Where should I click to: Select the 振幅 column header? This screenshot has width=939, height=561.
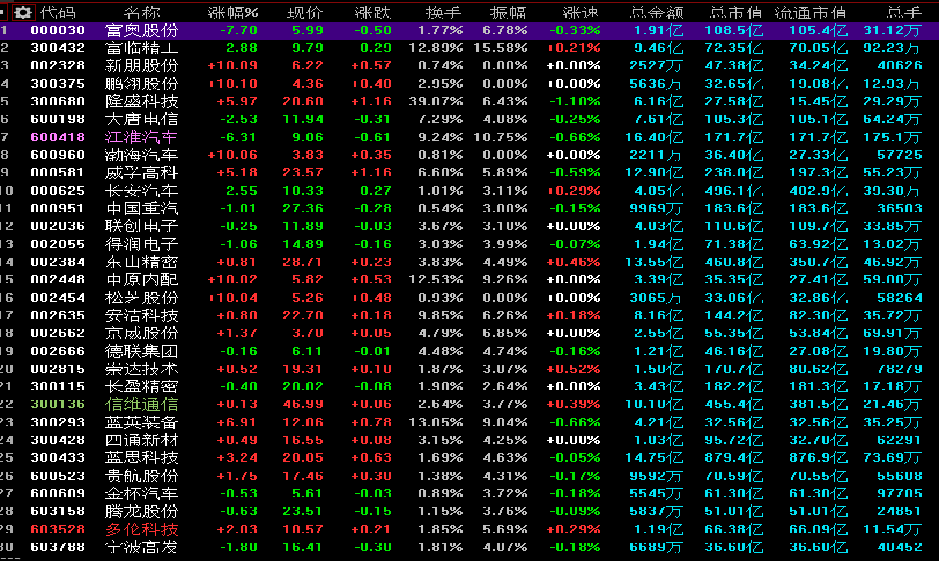pos(508,12)
